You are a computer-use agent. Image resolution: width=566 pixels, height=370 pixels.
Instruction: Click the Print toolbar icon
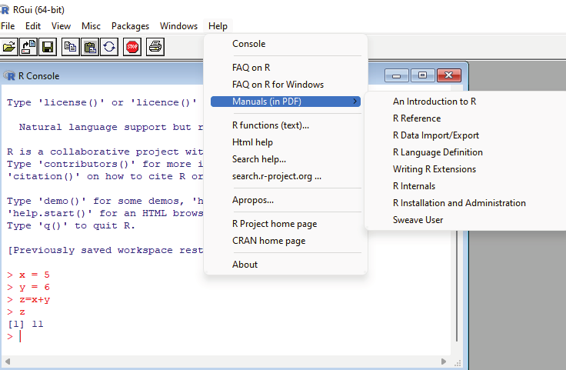click(x=156, y=47)
